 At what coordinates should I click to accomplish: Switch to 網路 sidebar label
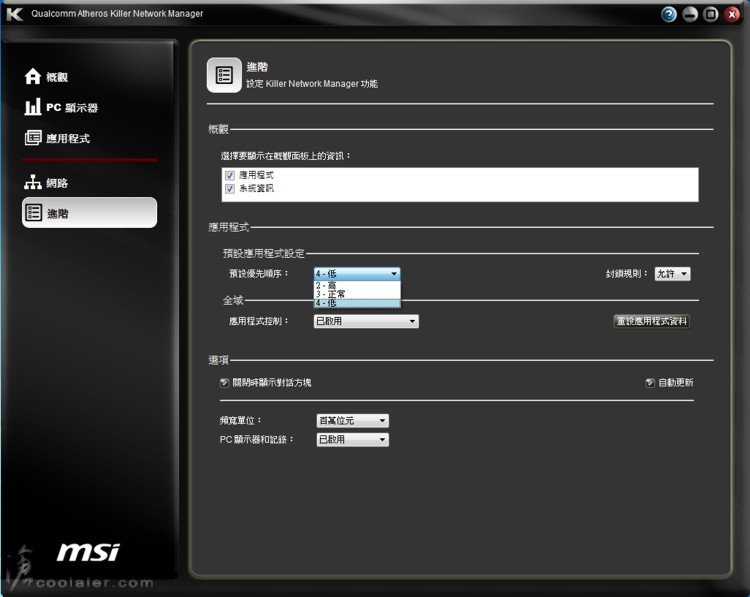[x=57, y=183]
